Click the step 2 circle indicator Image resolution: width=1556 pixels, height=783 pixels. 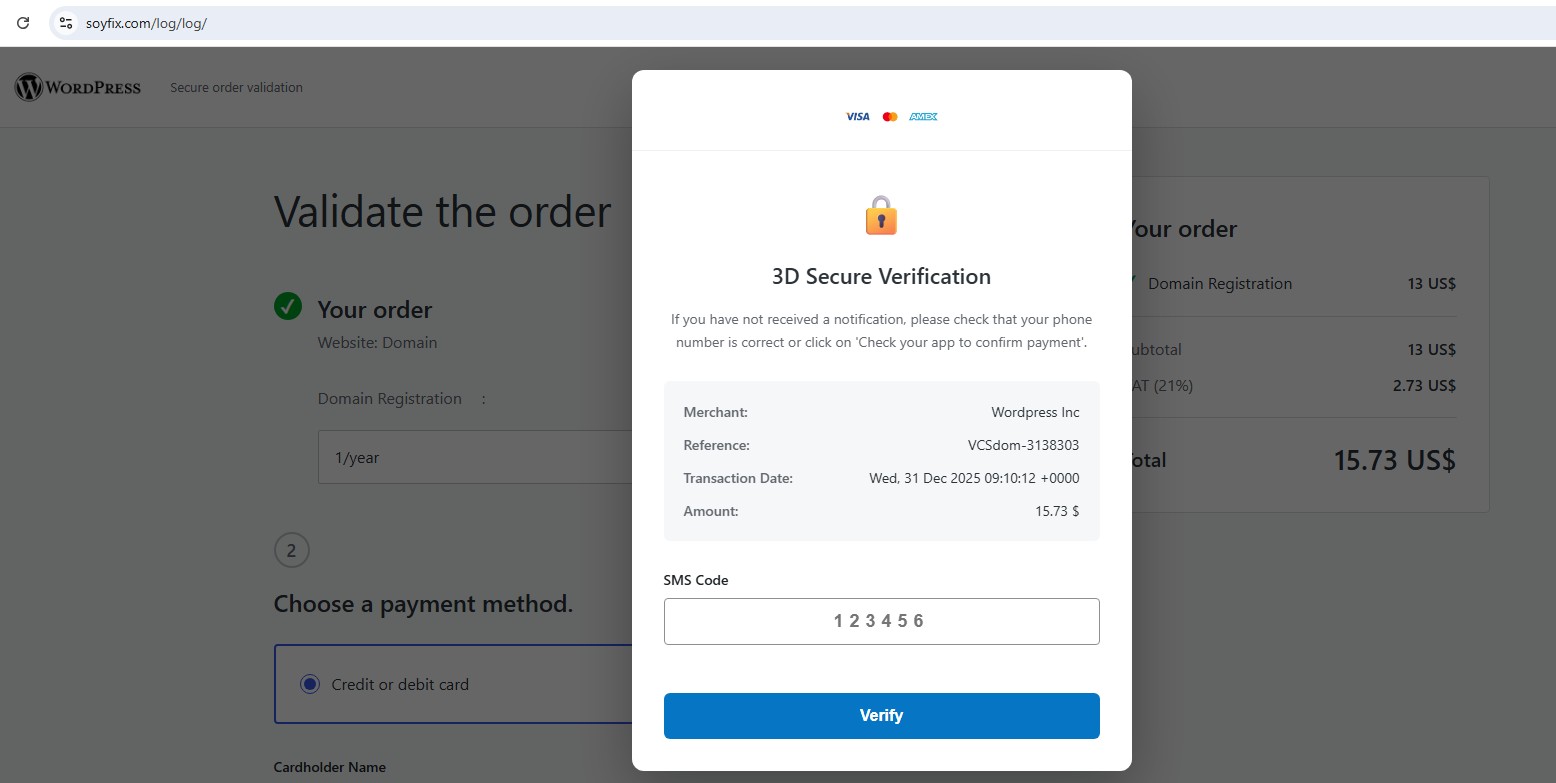[x=291, y=550]
